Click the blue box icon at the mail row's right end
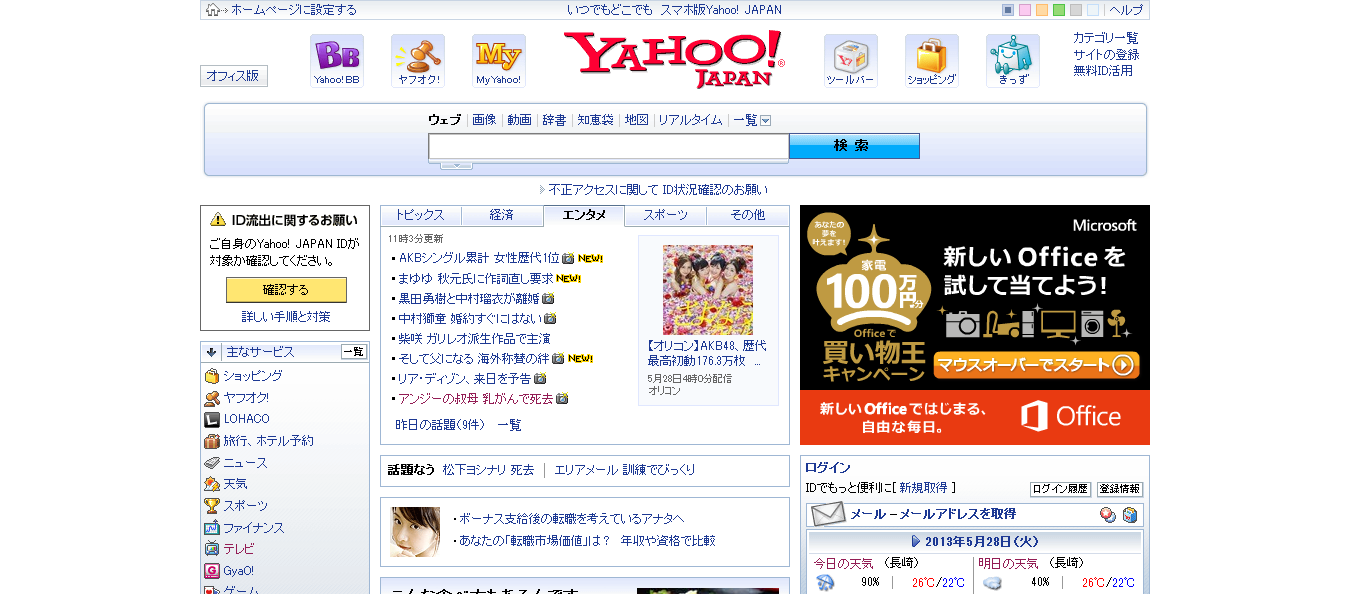This screenshot has height=594, width=1349. [1130, 515]
